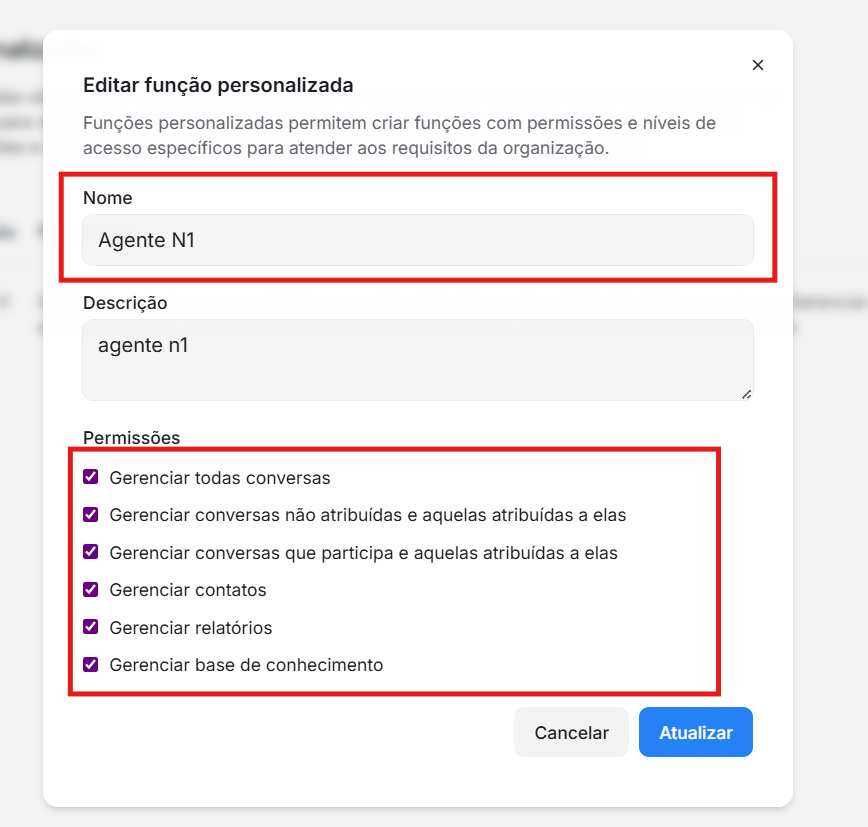Click the Gerenciar contatos label text

(188, 590)
